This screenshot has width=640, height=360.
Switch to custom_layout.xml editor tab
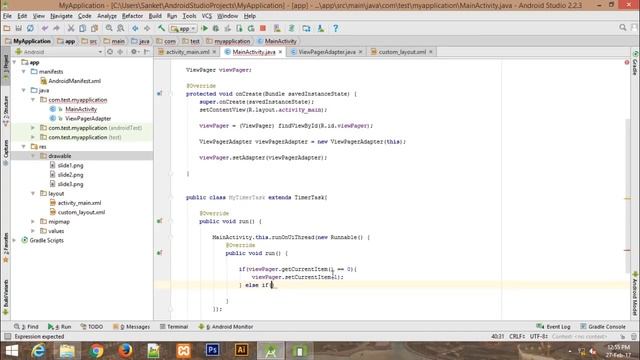(x=402, y=52)
